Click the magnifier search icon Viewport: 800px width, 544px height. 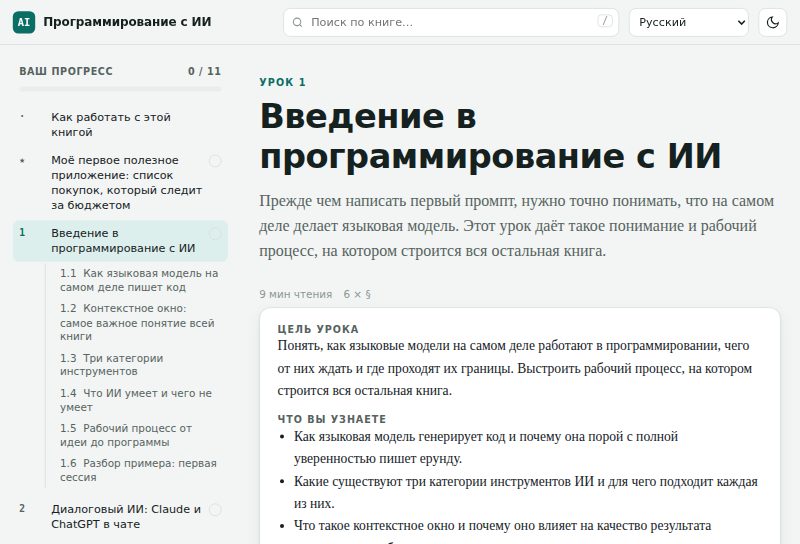click(x=297, y=22)
